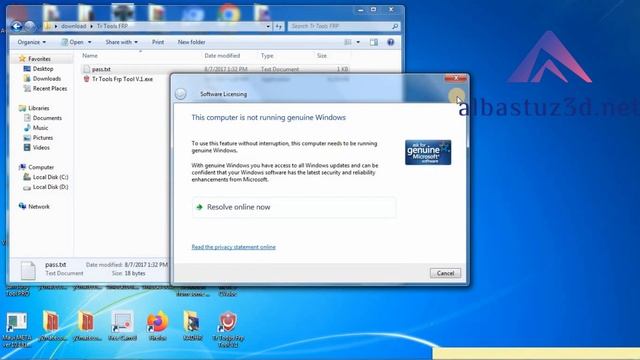Open Desktop in Favorites

pos(43,69)
